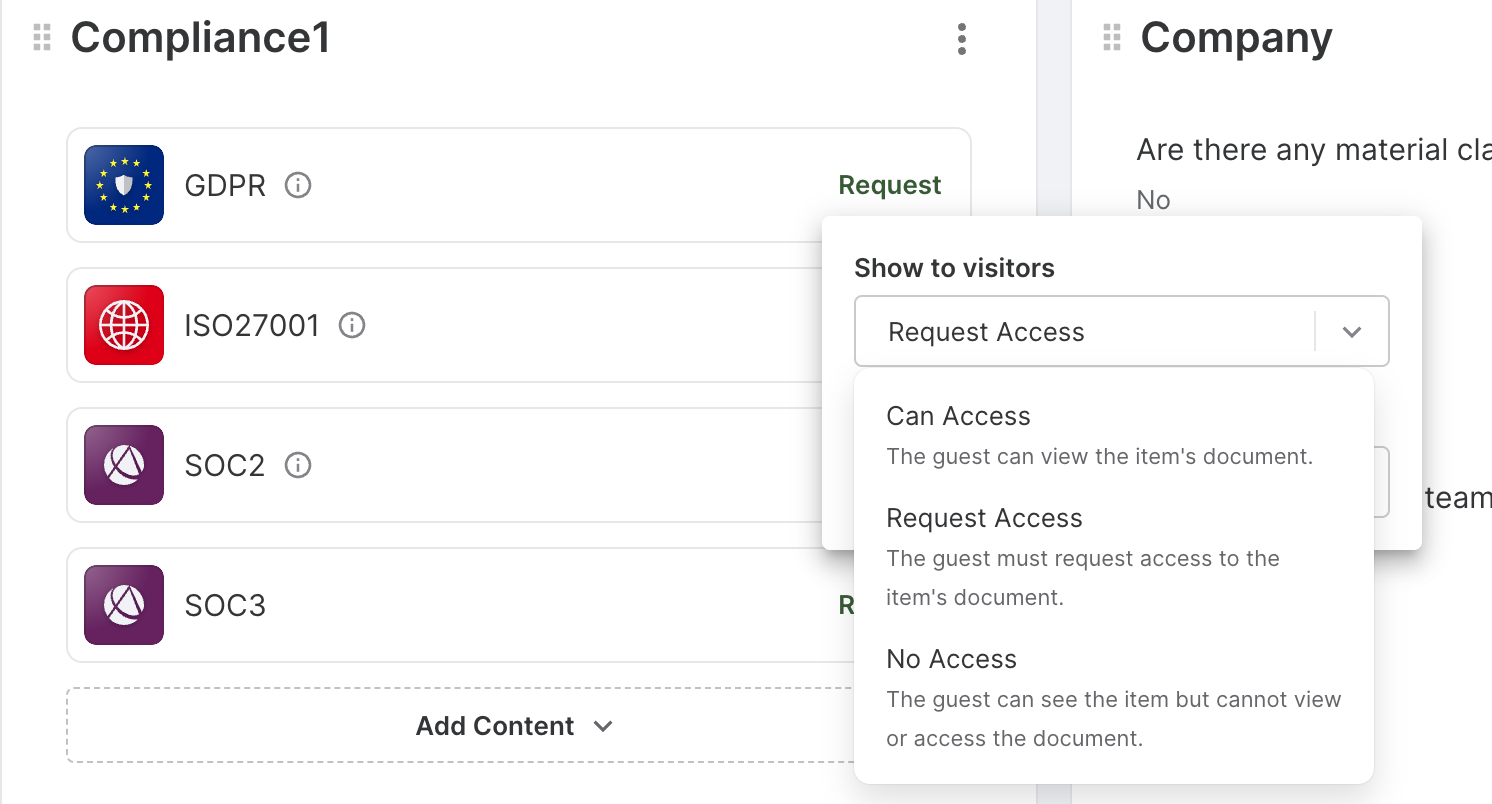Click the SOC3 purple logo icon
This screenshot has width=1492, height=804.
124,605
